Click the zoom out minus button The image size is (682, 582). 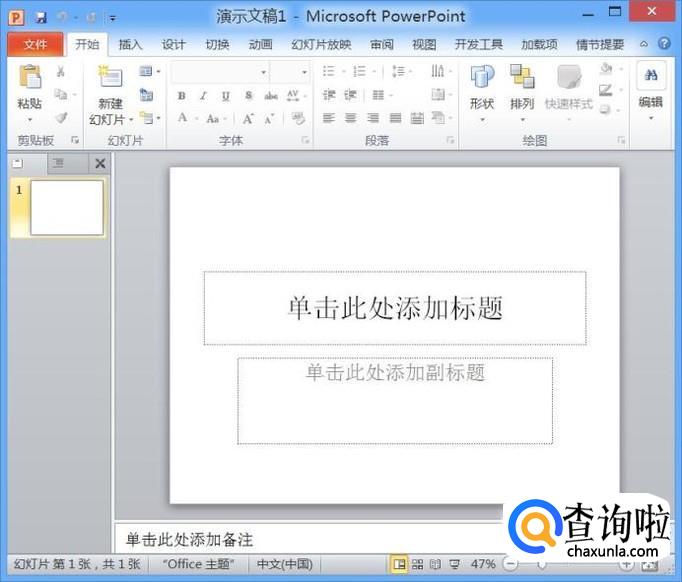click(511, 564)
